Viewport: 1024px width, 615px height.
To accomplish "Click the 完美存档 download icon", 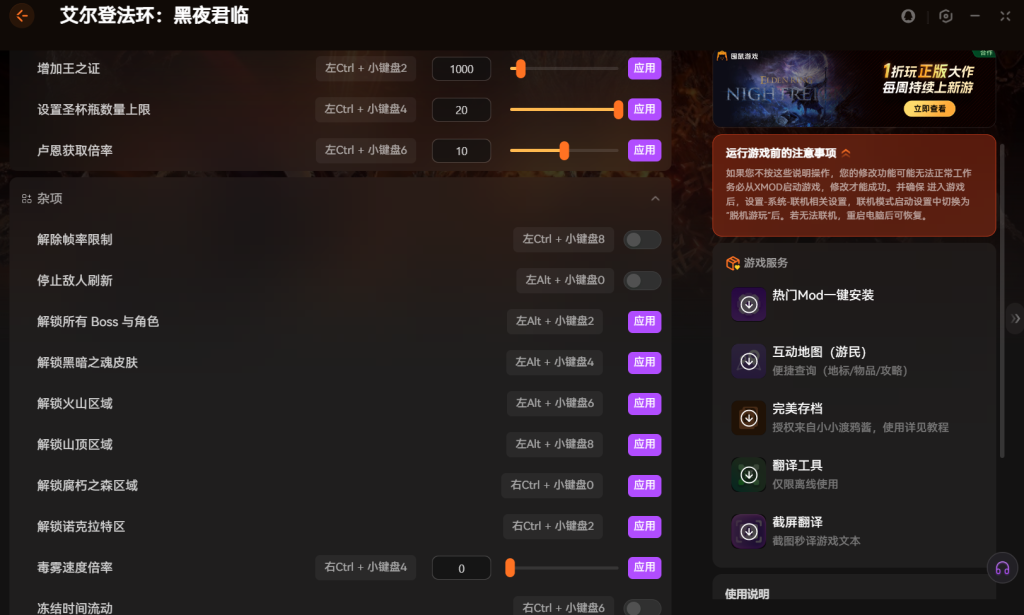I will (748, 418).
